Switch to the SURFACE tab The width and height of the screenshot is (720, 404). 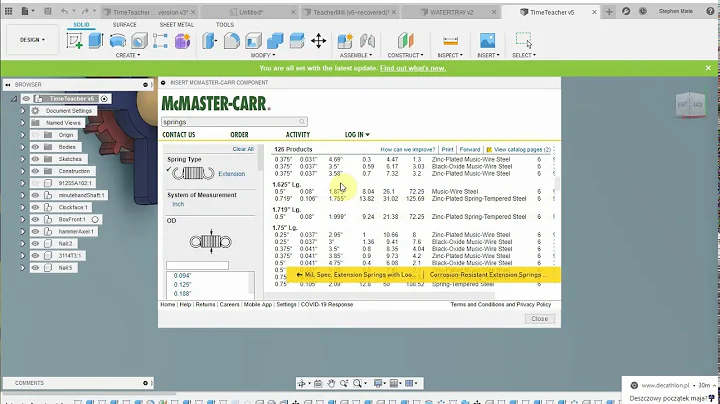(x=124, y=25)
